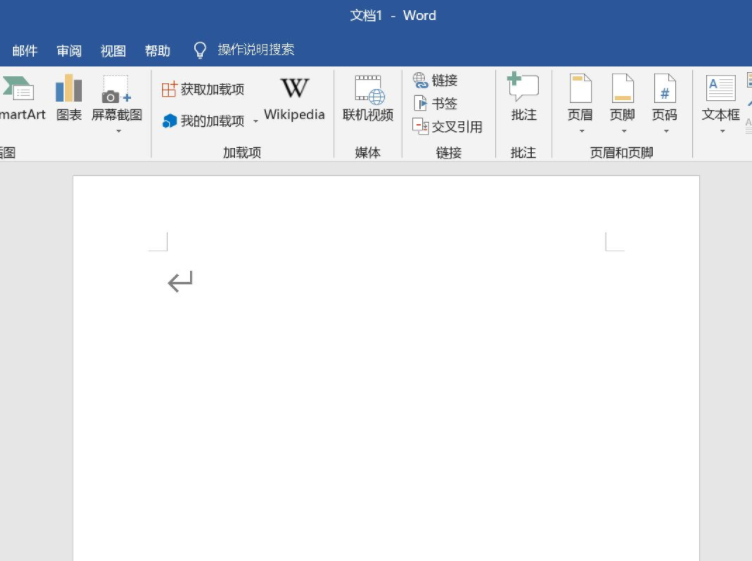
Task: Expand the Screenshot (屏幕截图) dropdown
Action: (x=117, y=131)
